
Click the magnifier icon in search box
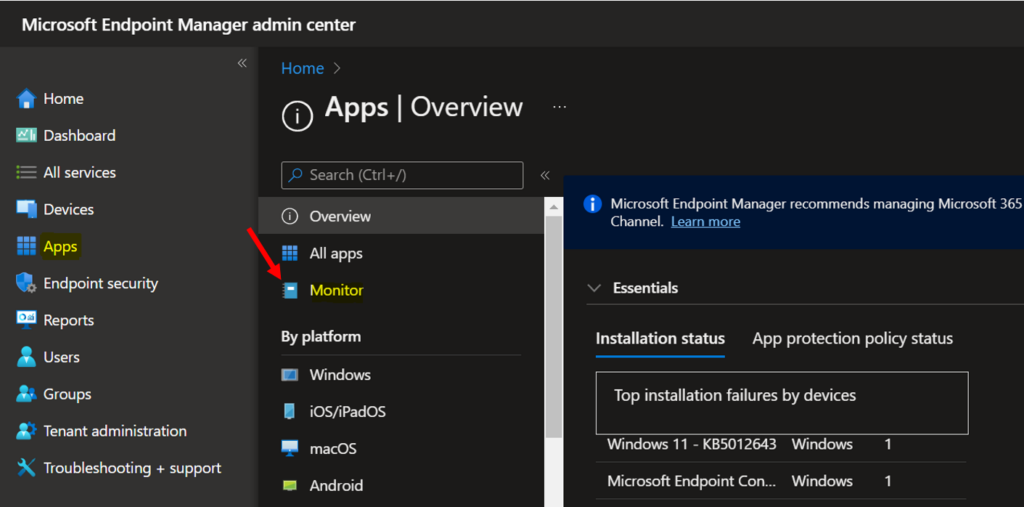(296, 175)
